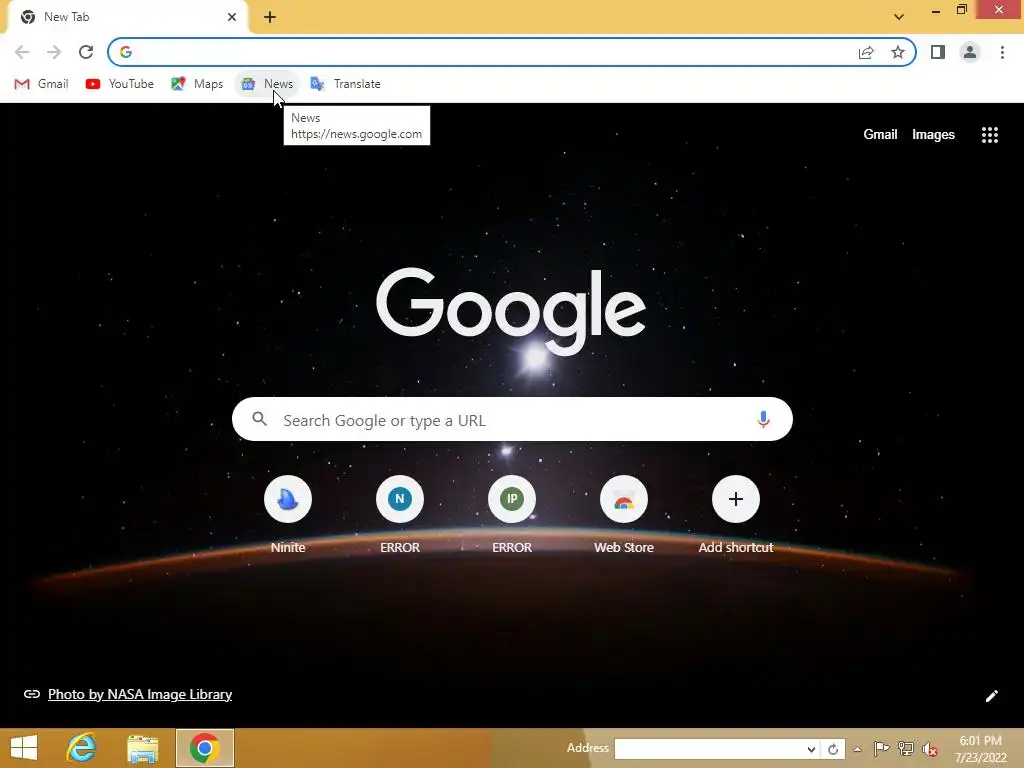Click the muted volume tray icon

coord(929,749)
